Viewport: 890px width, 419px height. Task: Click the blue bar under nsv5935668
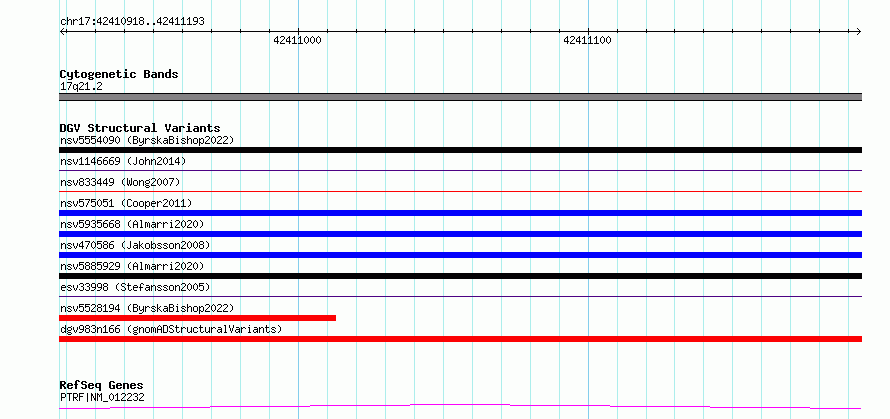pos(460,234)
